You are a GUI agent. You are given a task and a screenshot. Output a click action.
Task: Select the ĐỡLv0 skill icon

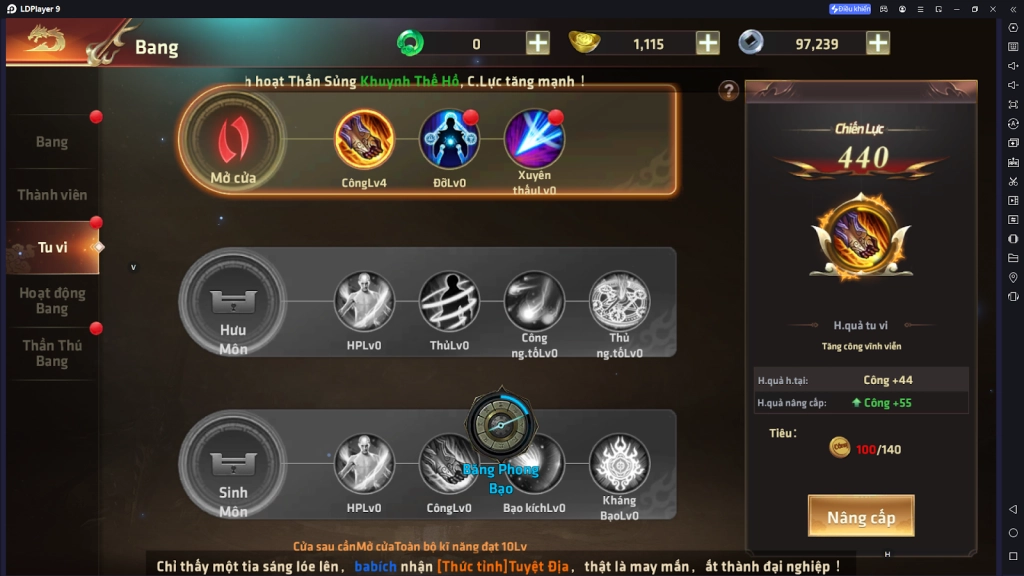[449, 139]
